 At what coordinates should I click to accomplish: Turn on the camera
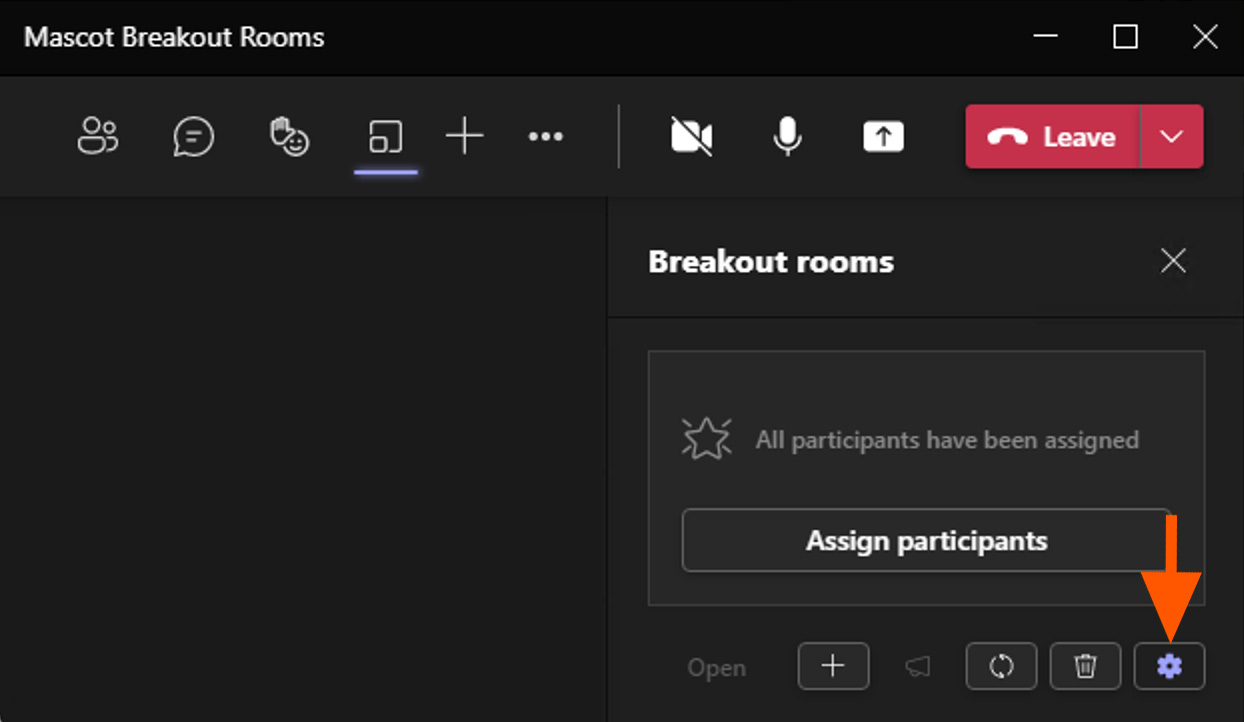pos(691,136)
